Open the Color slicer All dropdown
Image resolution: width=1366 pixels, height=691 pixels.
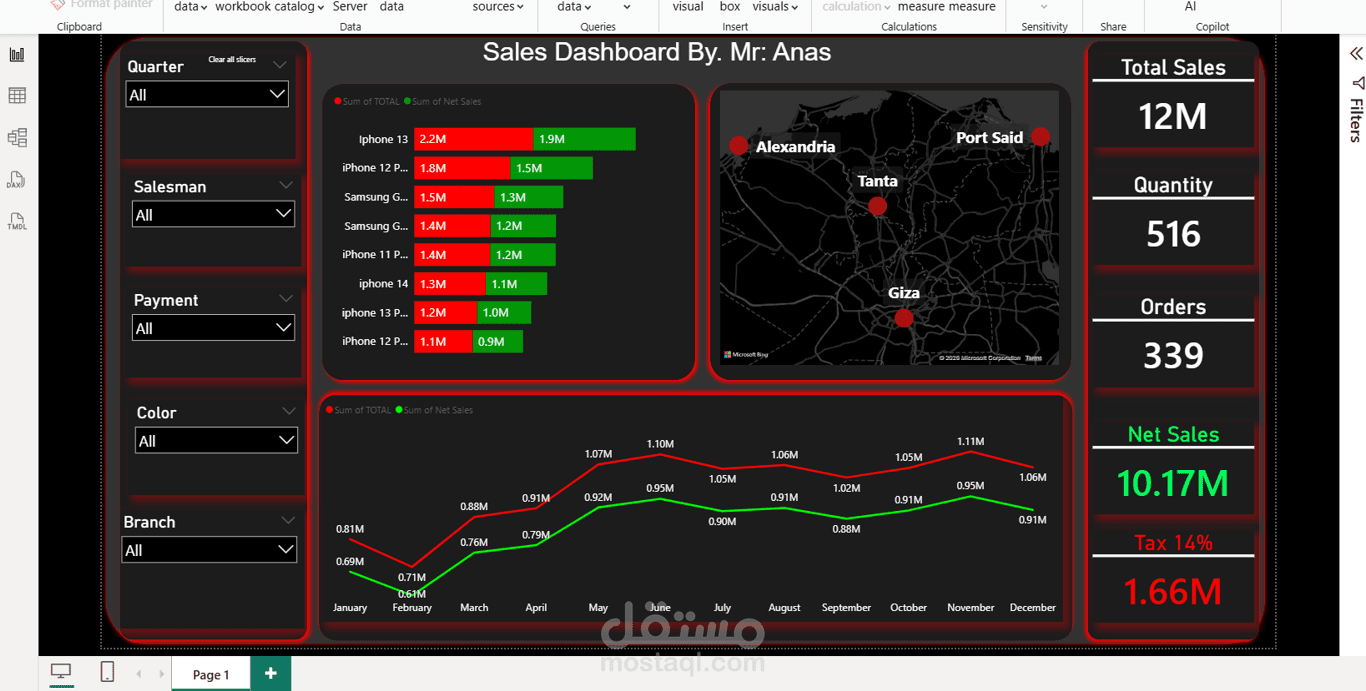216,441
